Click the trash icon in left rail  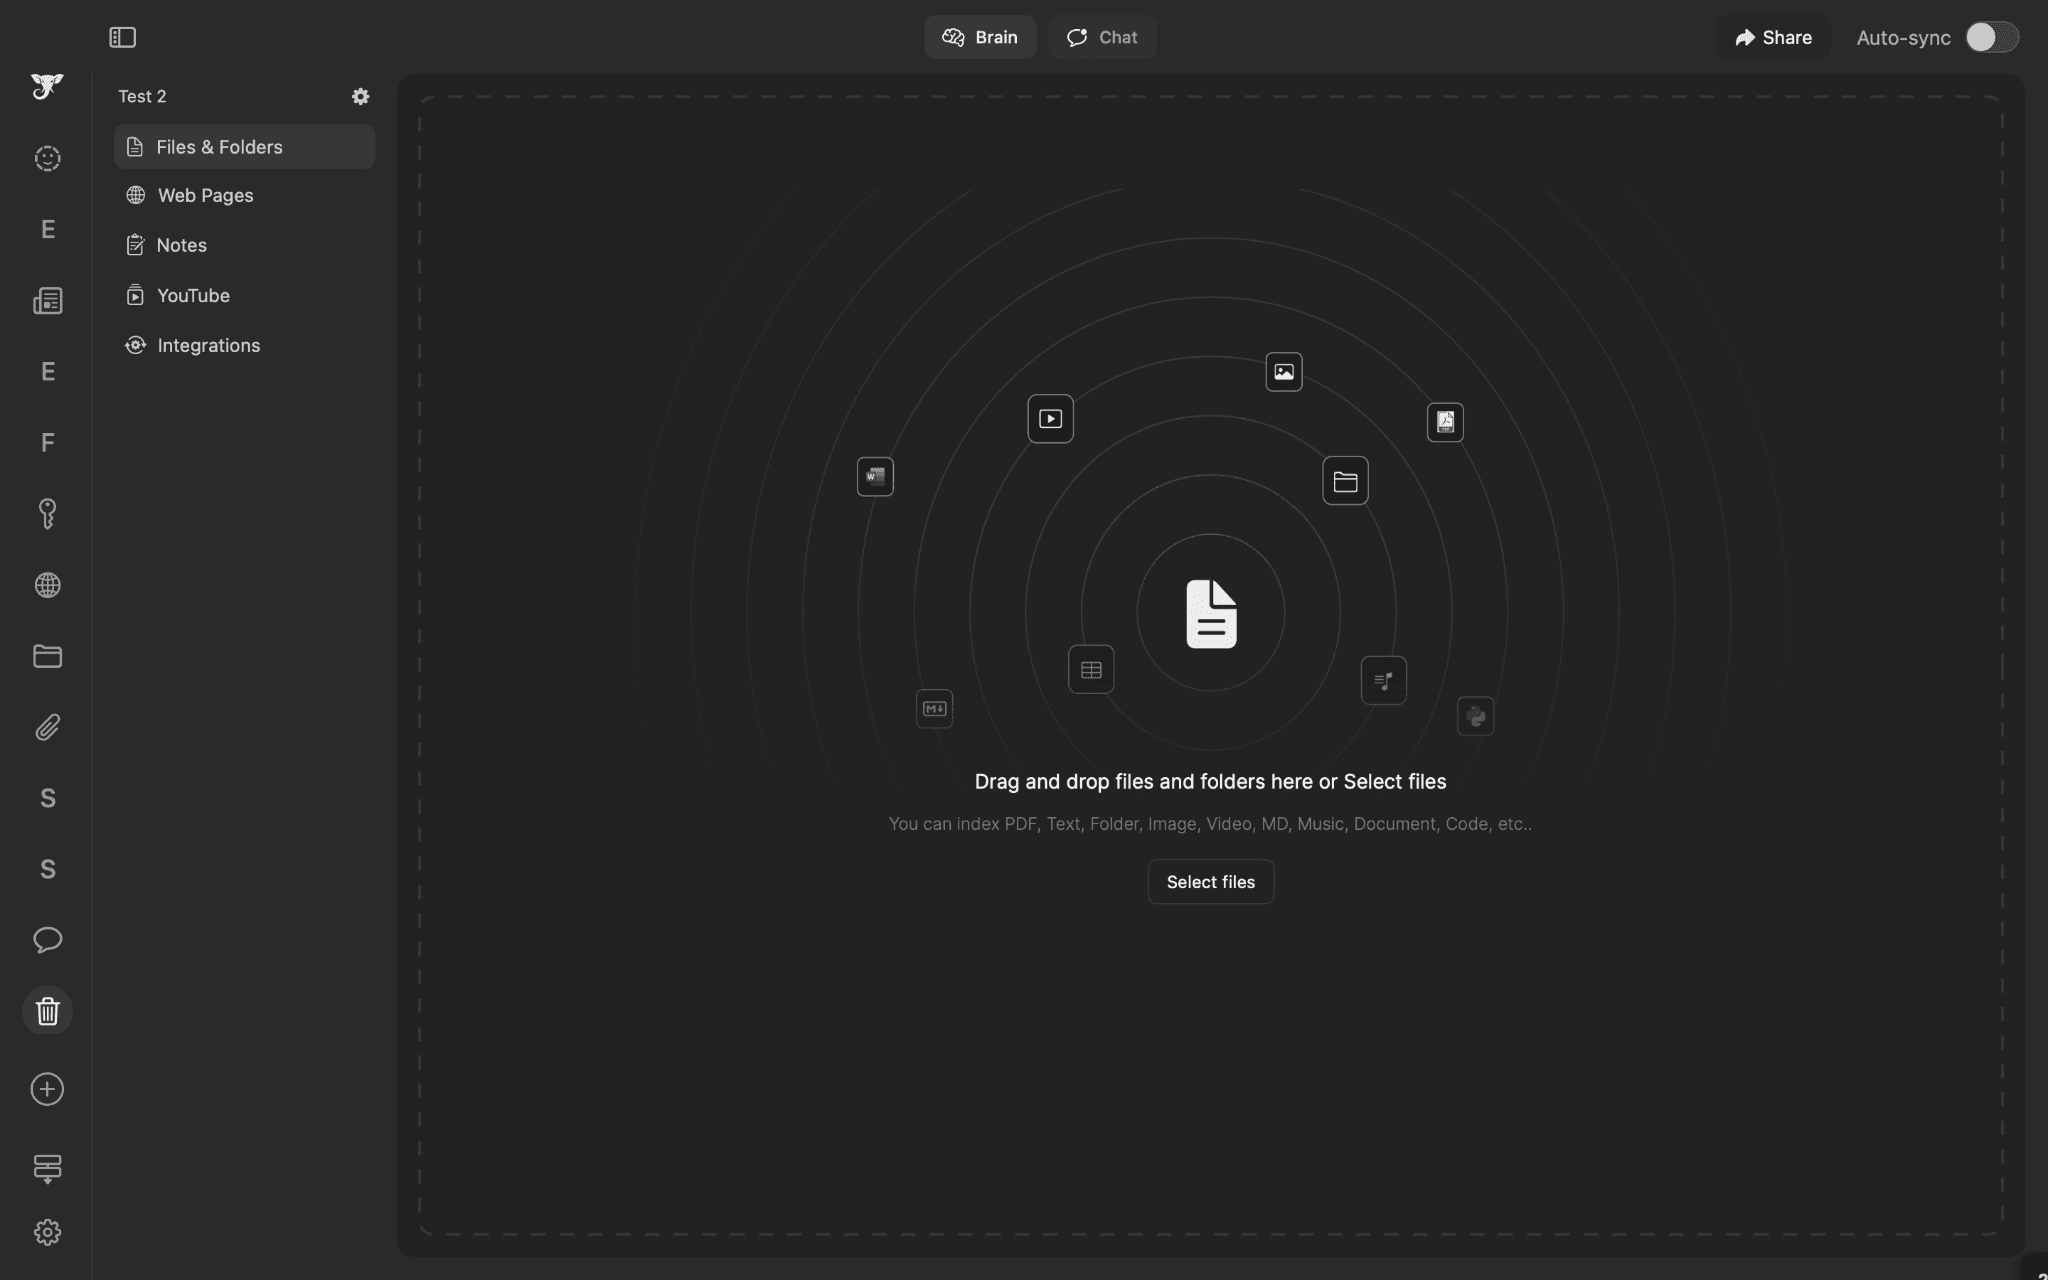(47, 1011)
